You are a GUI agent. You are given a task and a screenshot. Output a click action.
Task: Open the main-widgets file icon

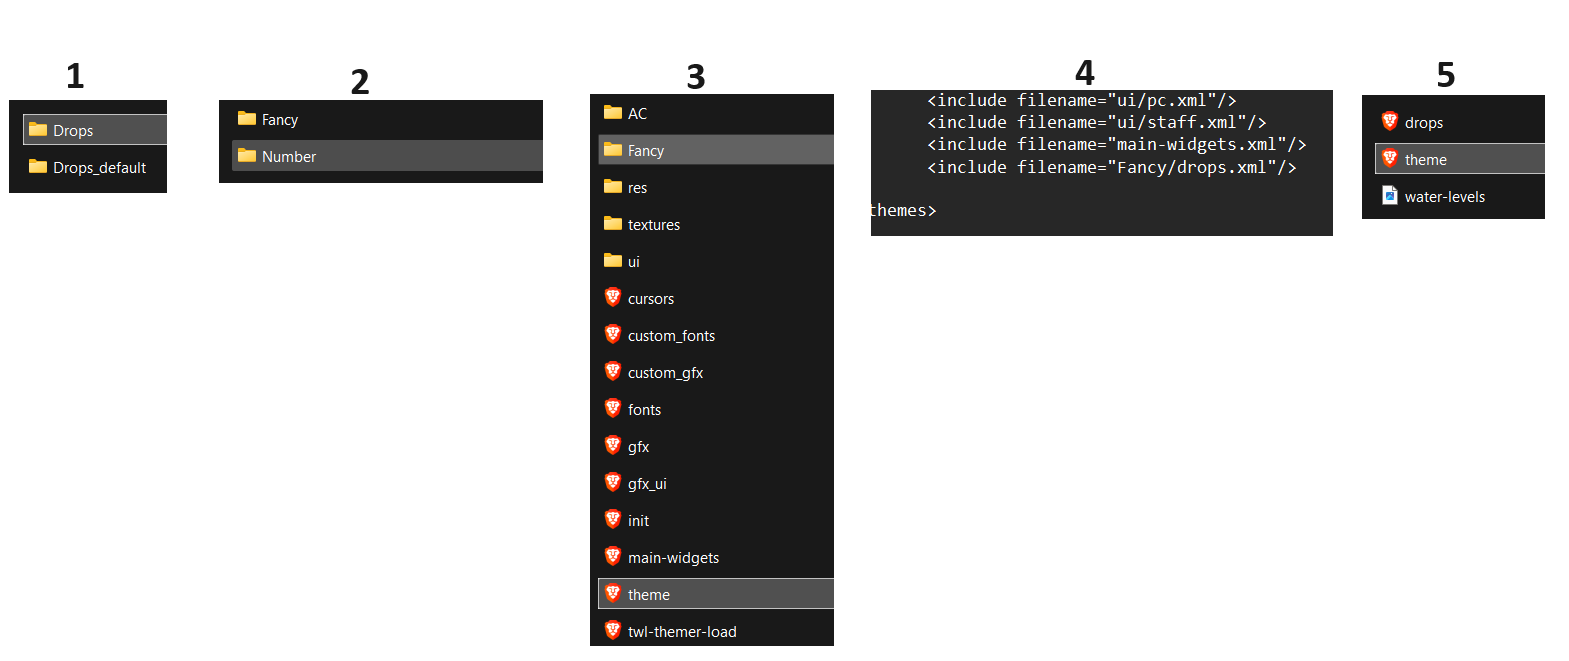[613, 556]
